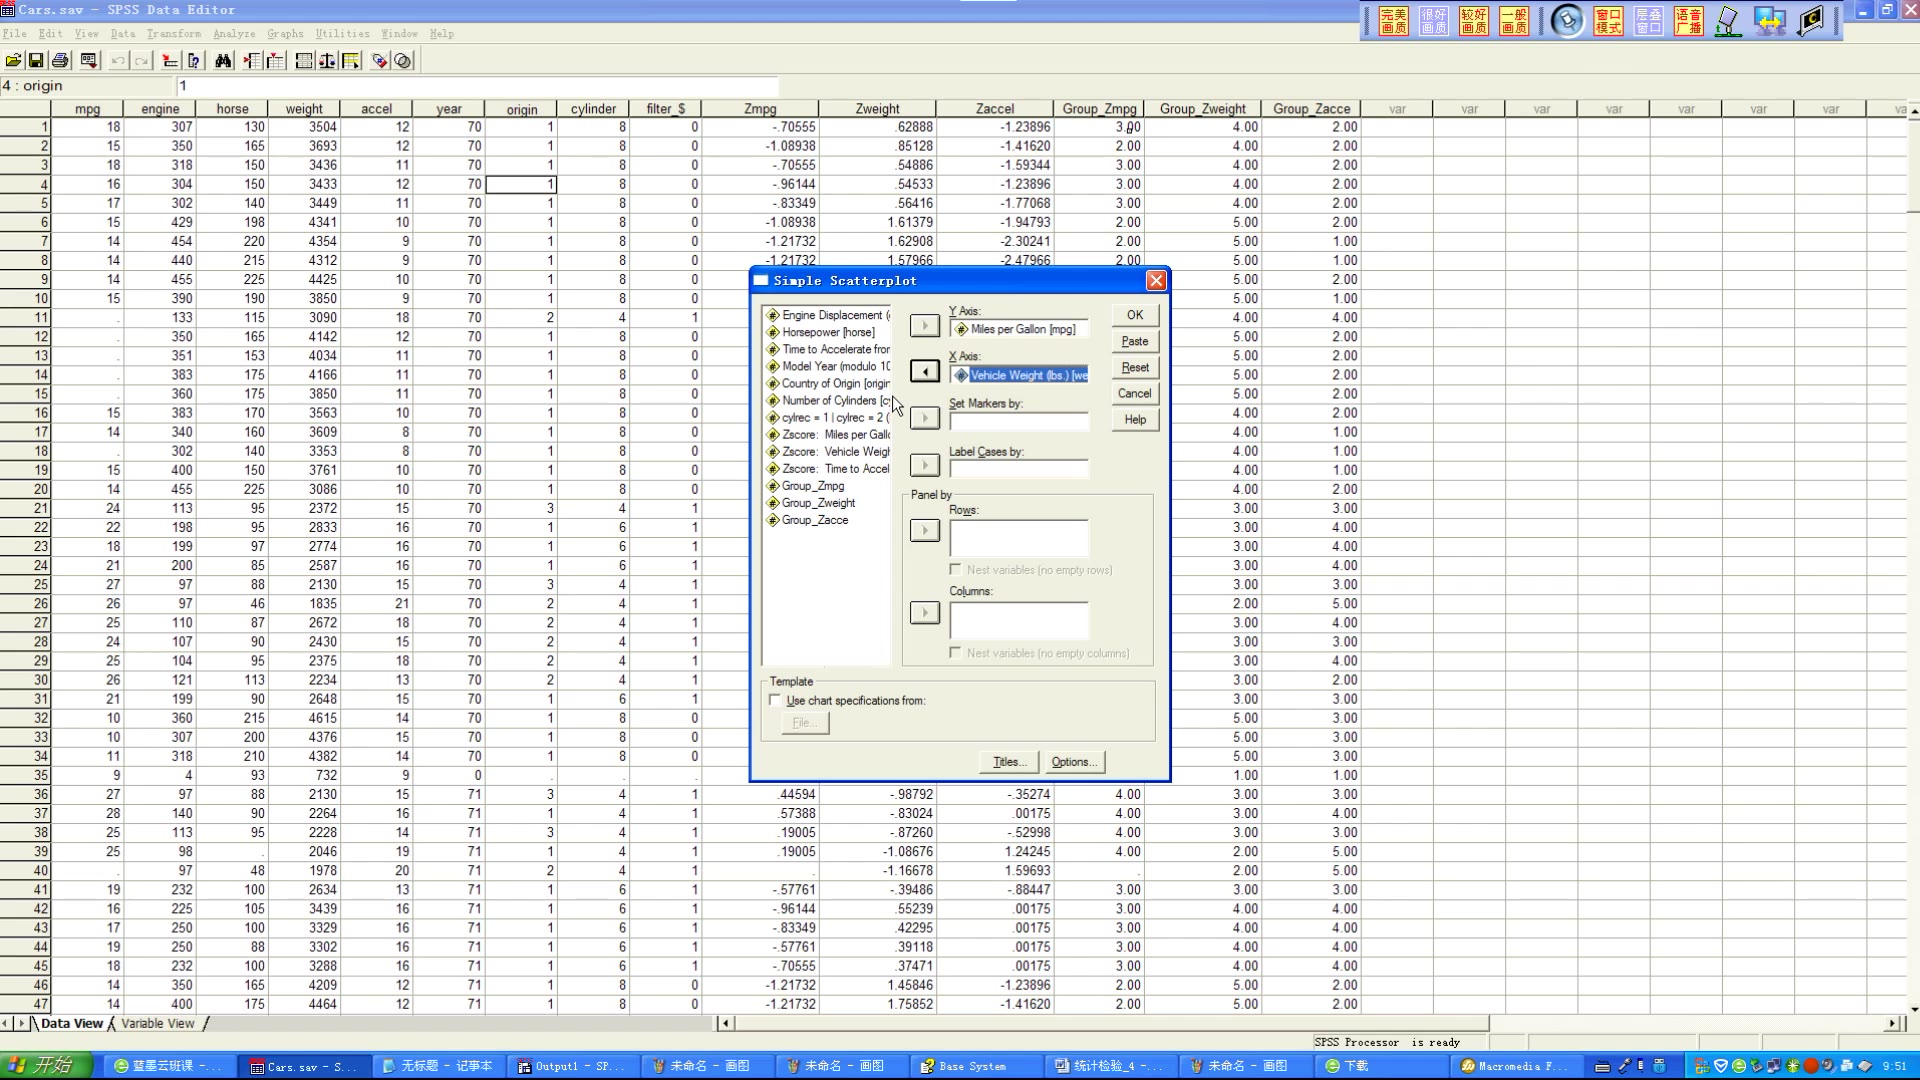Enable Use chart specifications from checkbox
The image size is (1920, 1080).
[x=775, y=700]
